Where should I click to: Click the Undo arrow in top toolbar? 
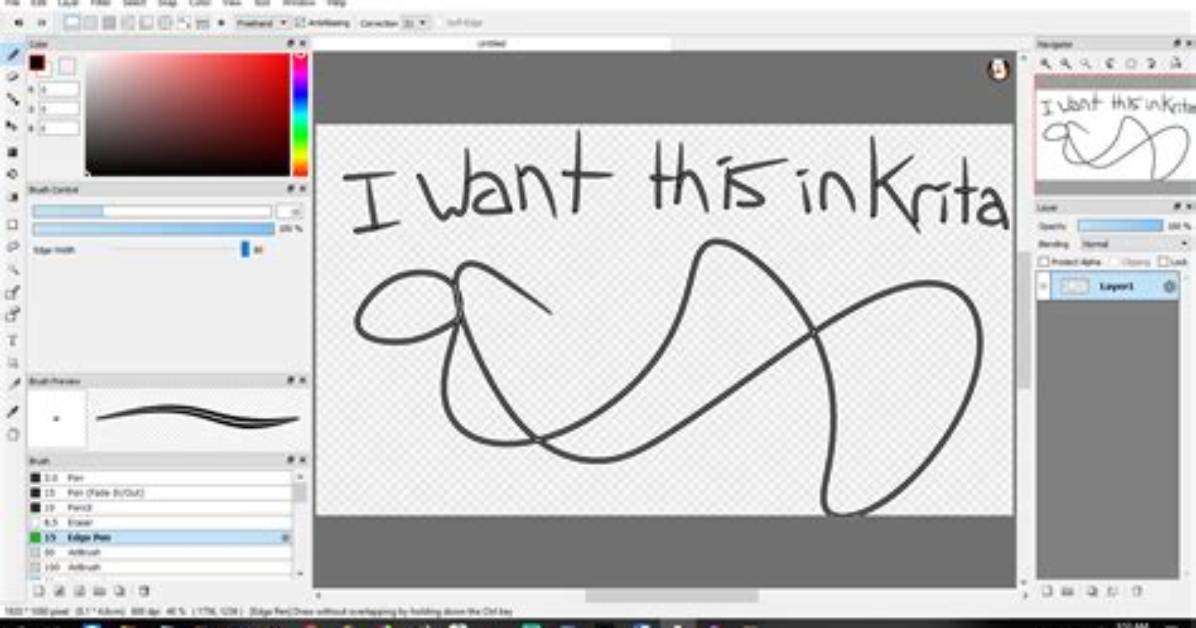point(19,23)
